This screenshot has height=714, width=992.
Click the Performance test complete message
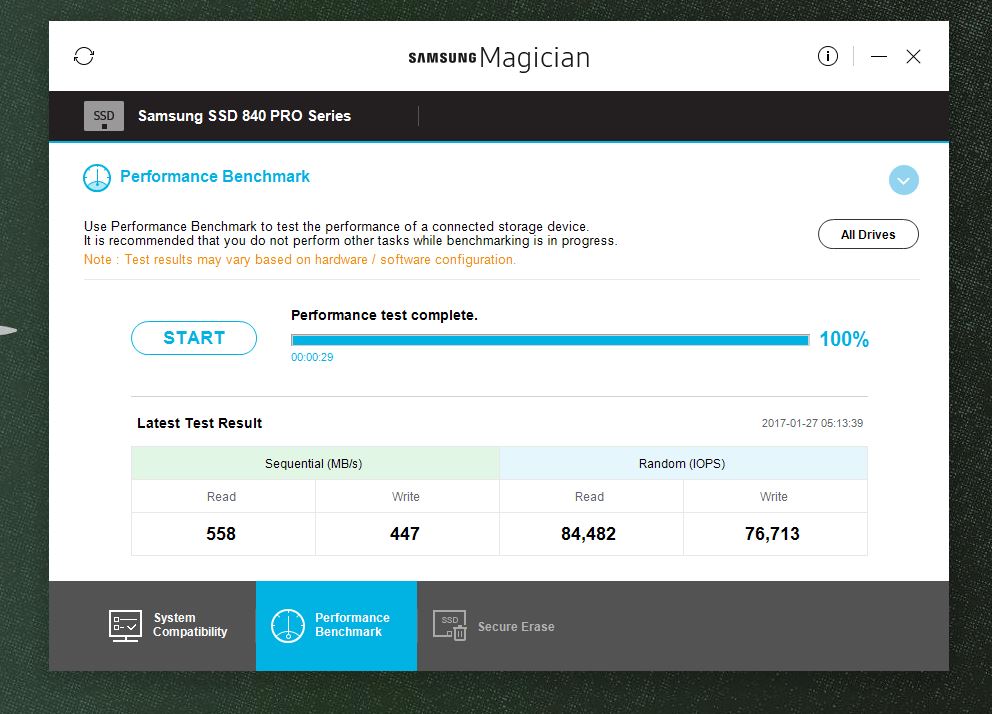(x=384, y=315)
